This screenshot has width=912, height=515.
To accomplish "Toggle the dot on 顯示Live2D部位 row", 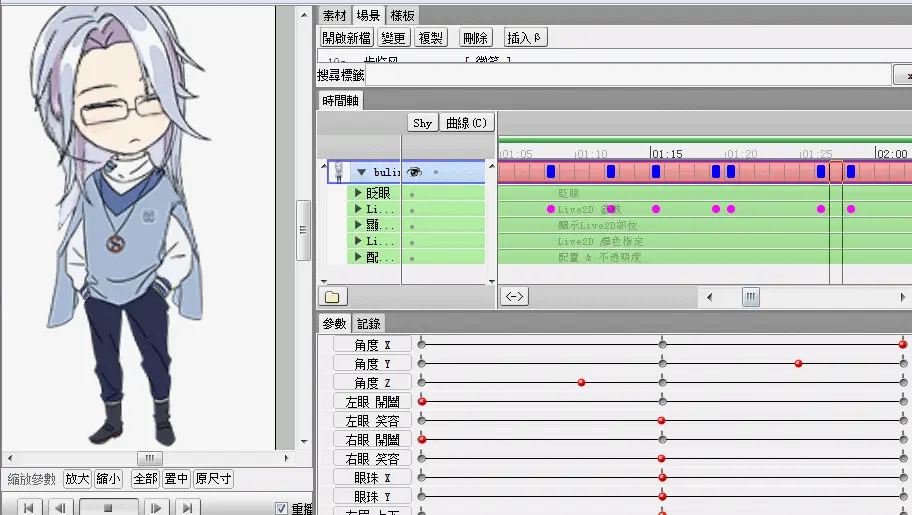I will coord(412,226).
